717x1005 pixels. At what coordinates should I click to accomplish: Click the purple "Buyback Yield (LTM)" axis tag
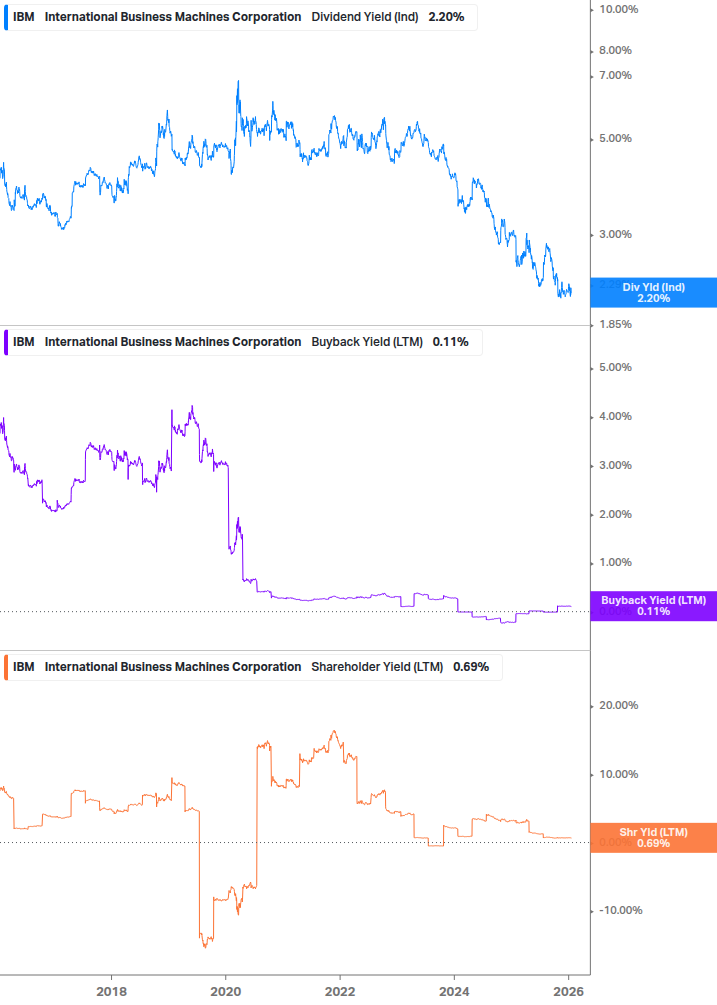(x=653, y=606)
